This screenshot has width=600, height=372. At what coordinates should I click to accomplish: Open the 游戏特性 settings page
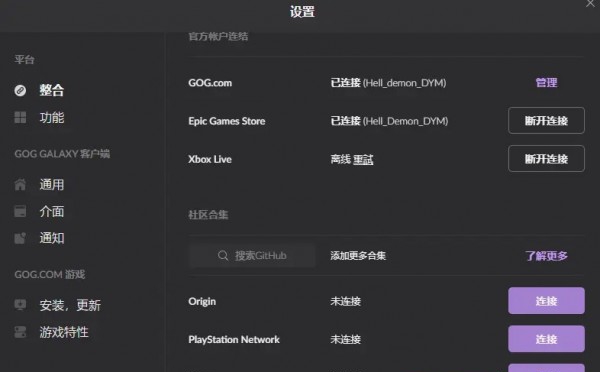point(64,332)
